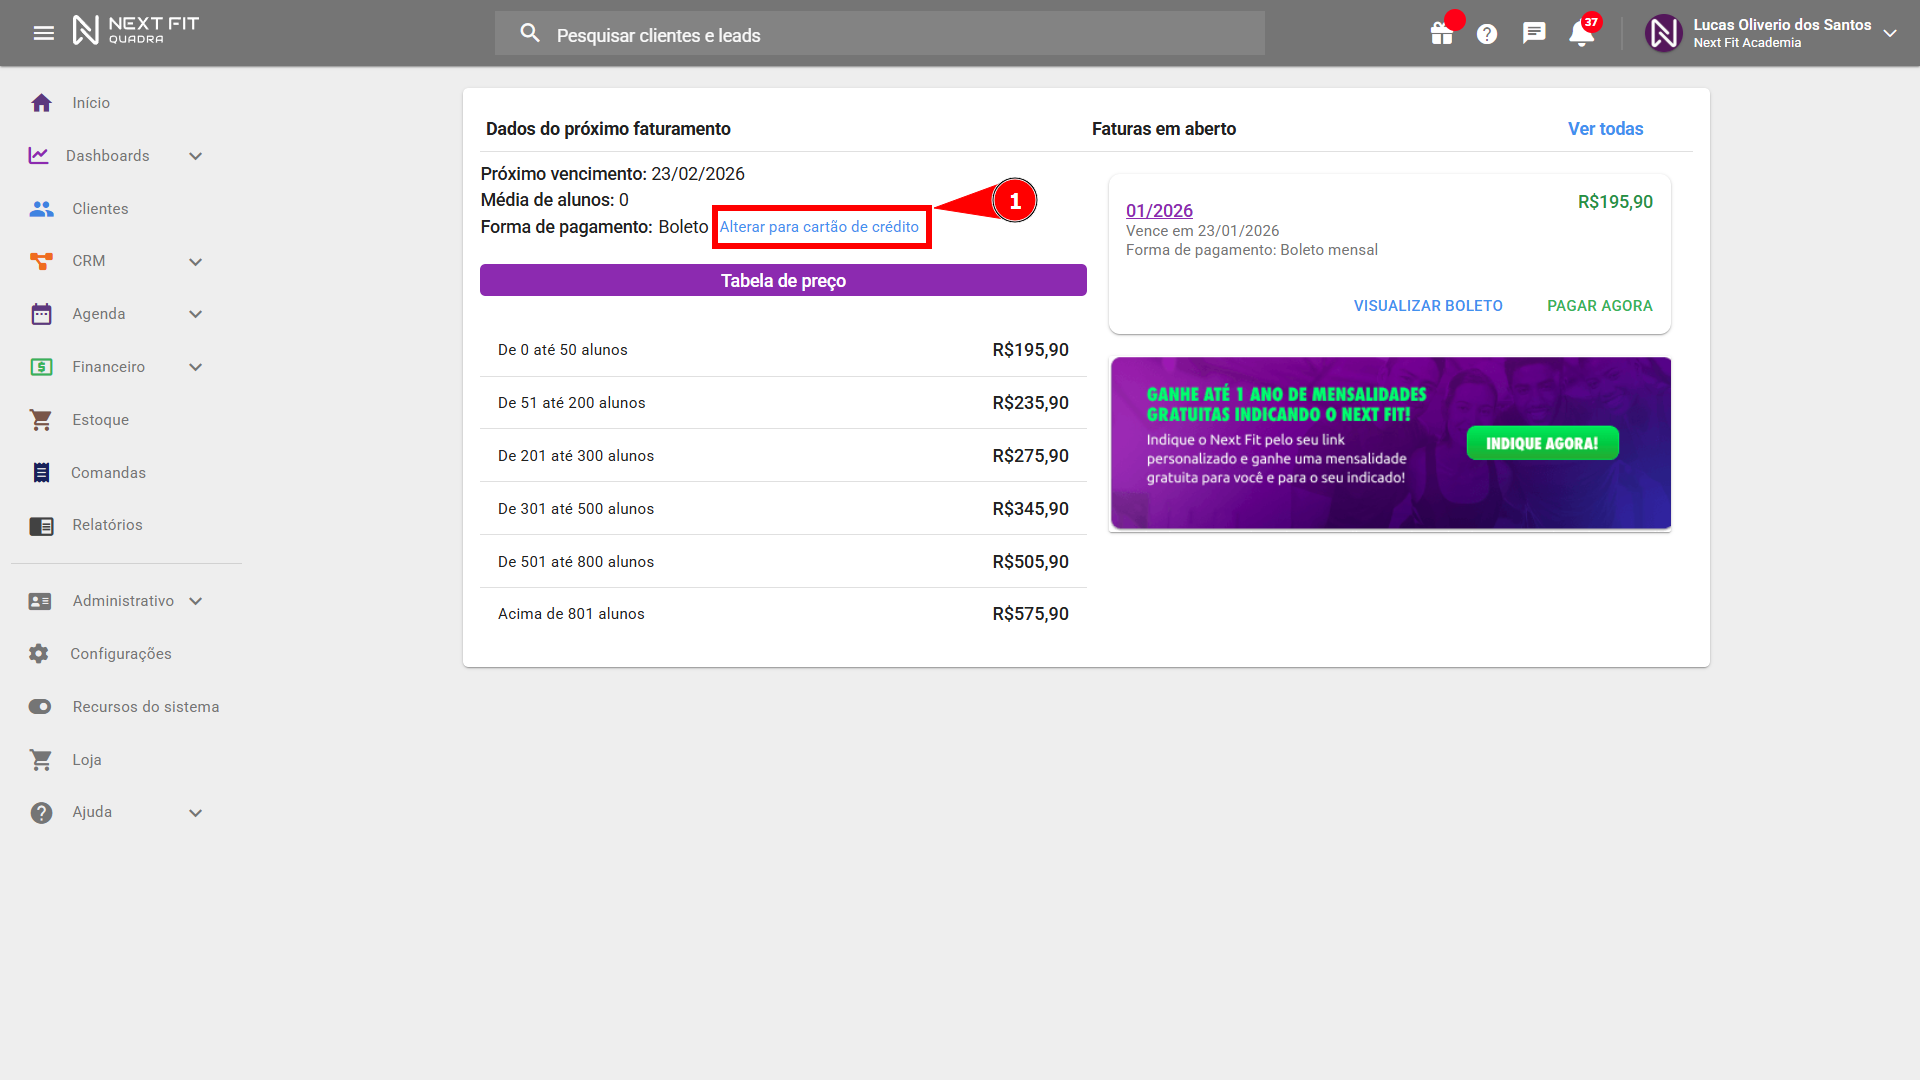Open the user account dropdown arrow
This screenshot has width=1920, height=1080.
point(1890,33)
